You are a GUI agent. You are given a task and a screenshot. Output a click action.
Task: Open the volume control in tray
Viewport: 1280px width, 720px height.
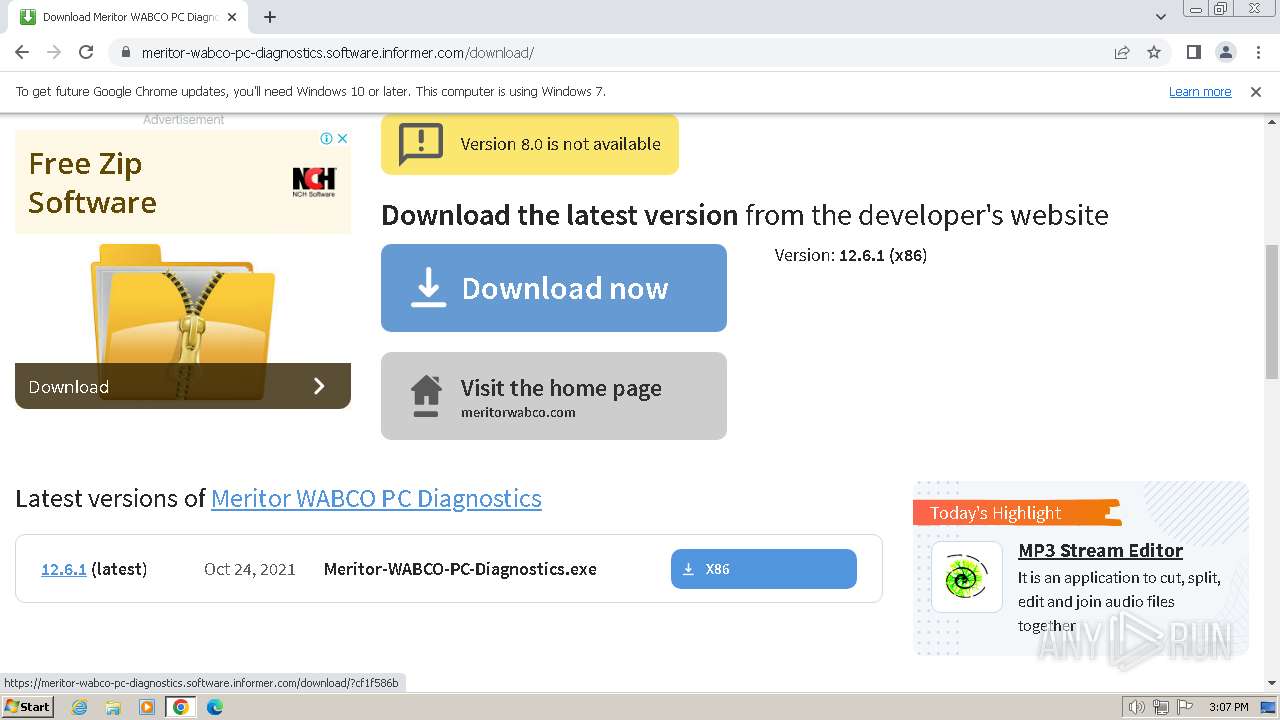point(1137,707)
